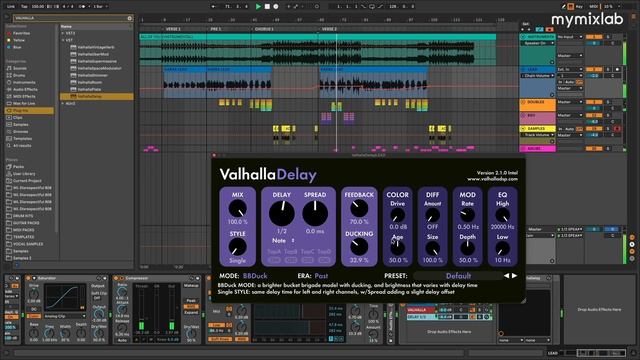Open the Default PRESET menu
Image resolution: width=640 pixels, height=360 pixels.
[x=458, y=276]
